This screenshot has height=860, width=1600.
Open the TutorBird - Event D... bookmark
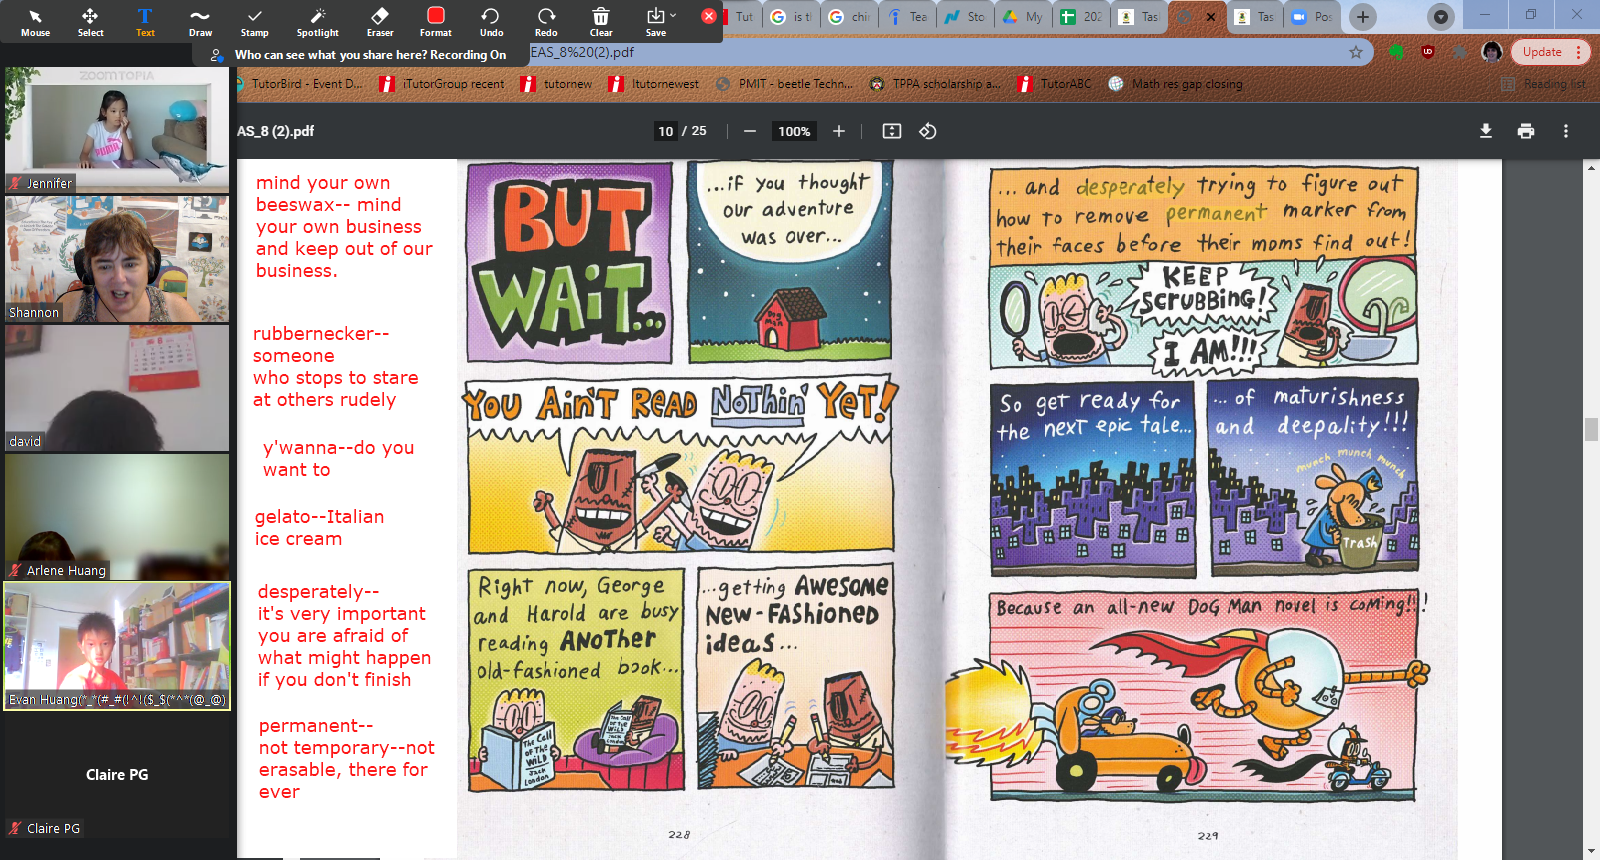click(x=299, y=84)
